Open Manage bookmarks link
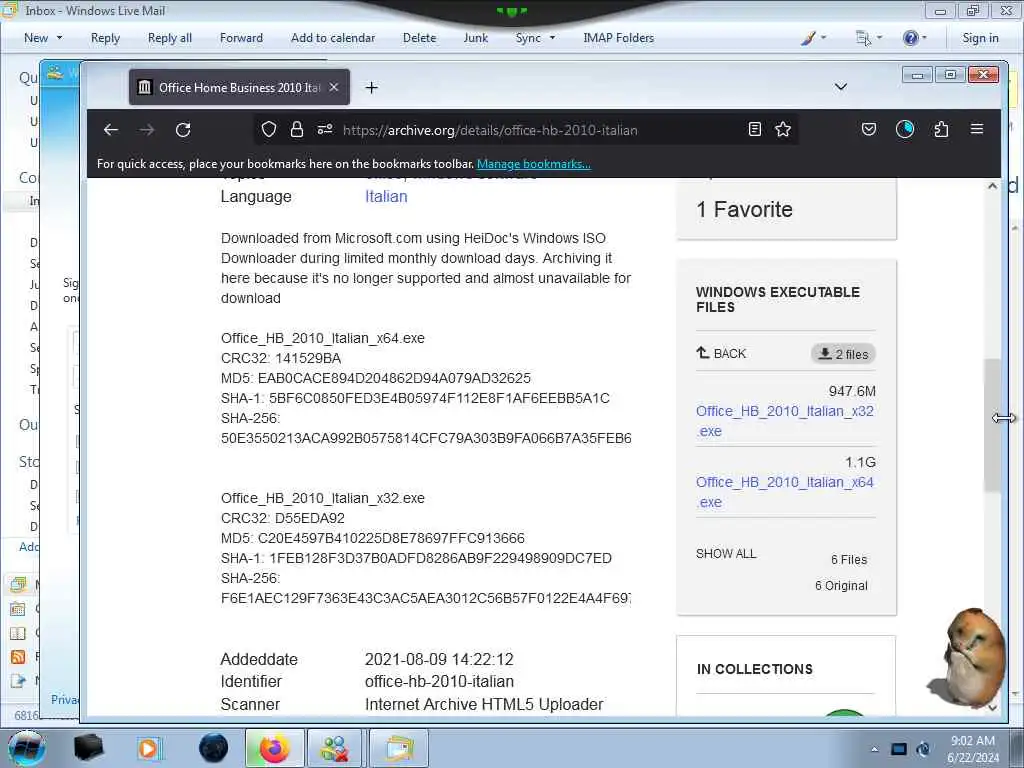The width and height of the screenshot is (1024, 768). (x=534, y=164)
